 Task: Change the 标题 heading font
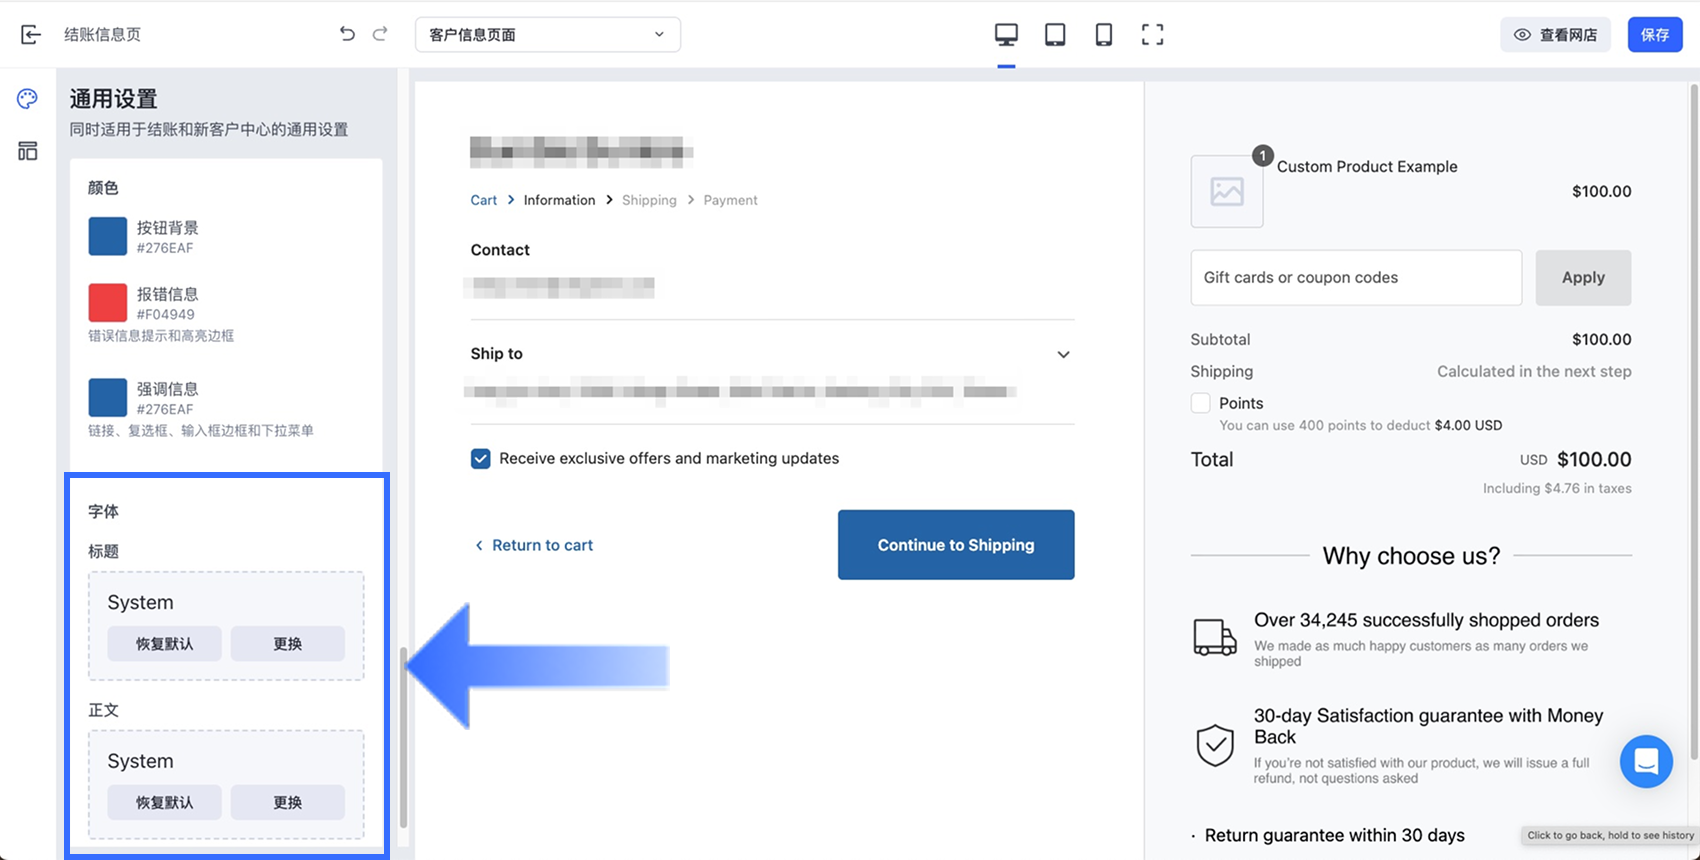click(x=288, y=644)
